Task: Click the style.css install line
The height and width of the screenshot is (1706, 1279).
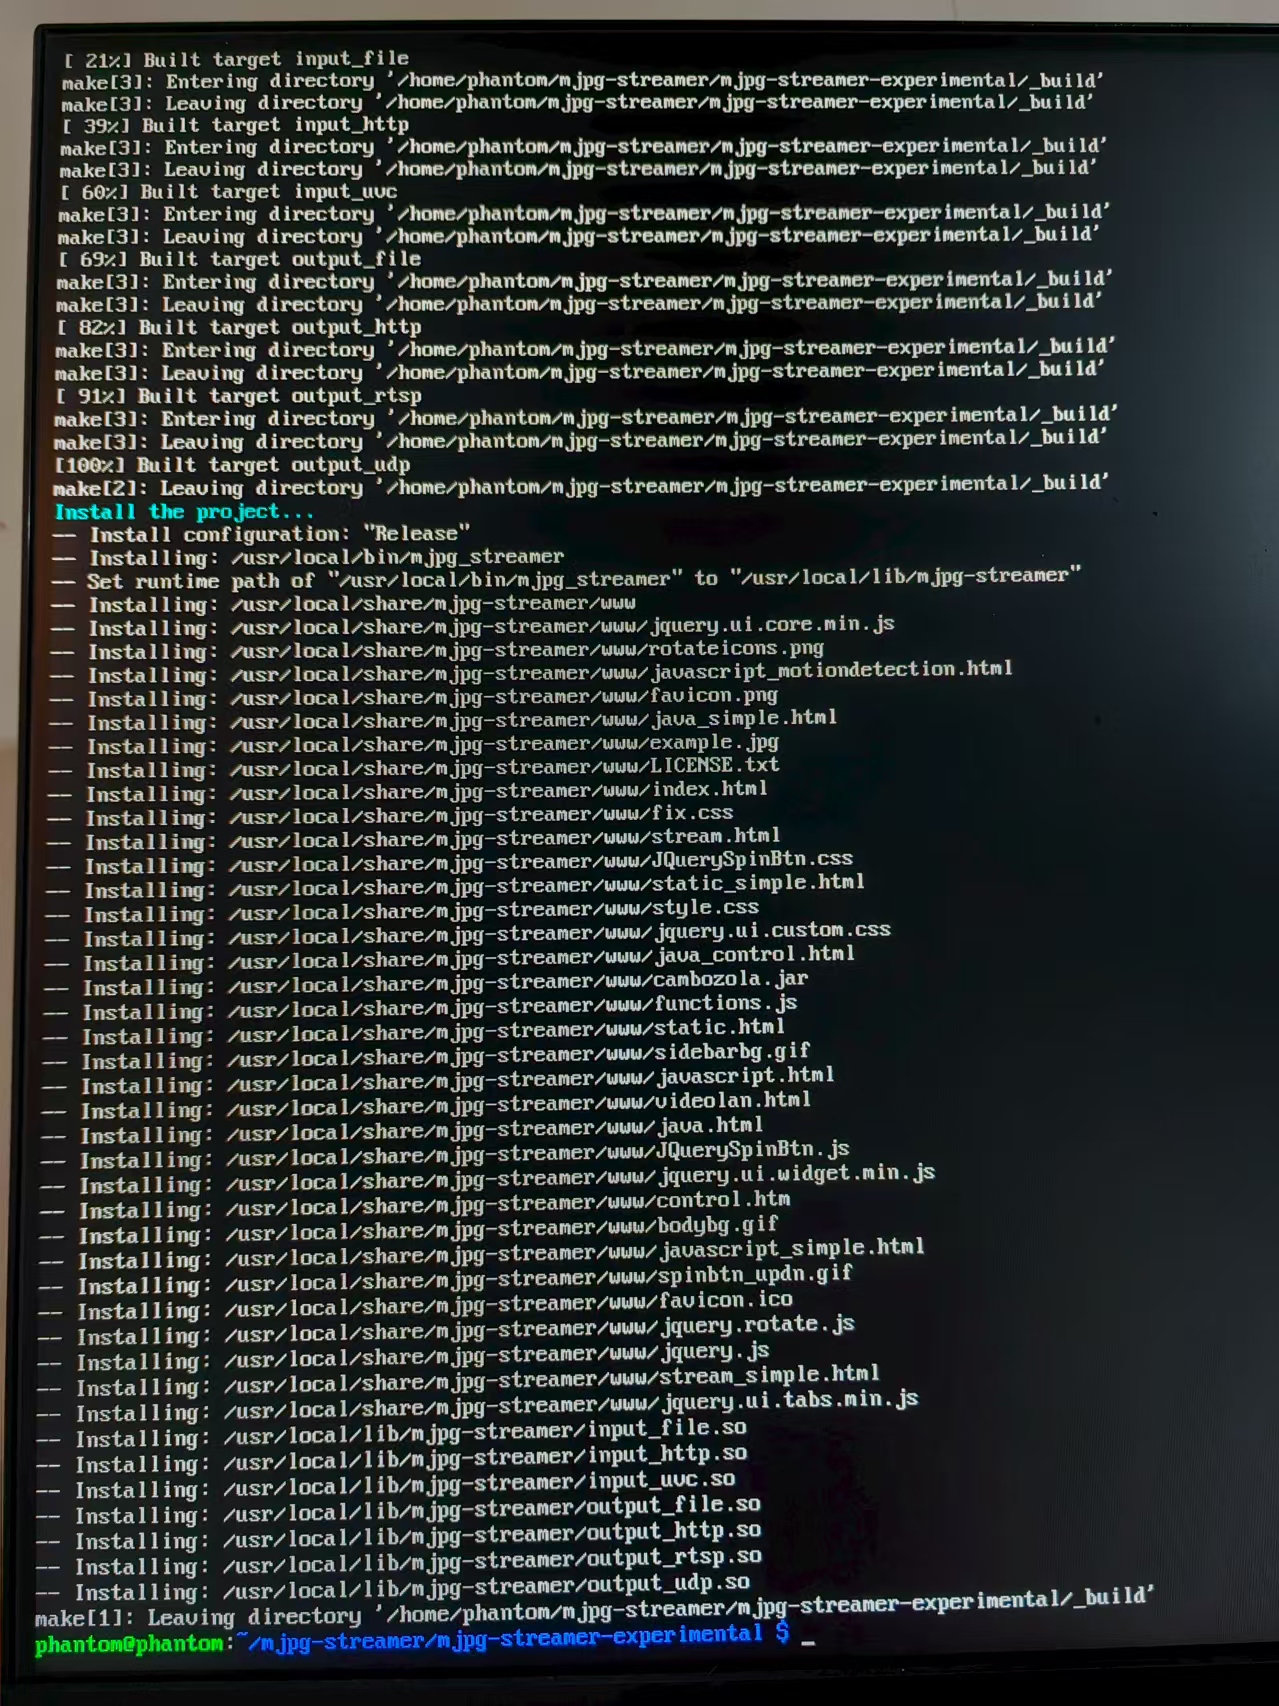Action: tap(402, 911)
